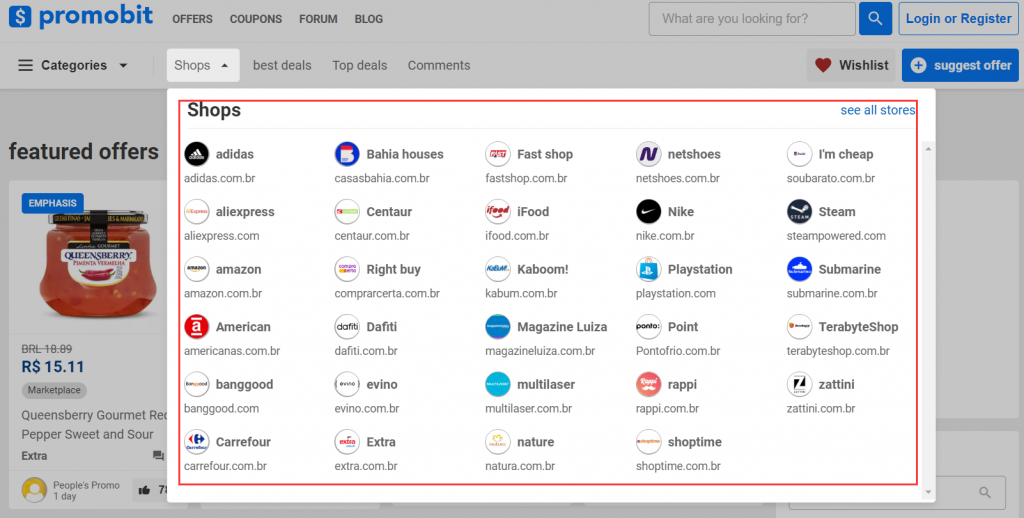The image size is (1024, 518).
Task: Switch to Top deals tab
Action: click(360, 65)
